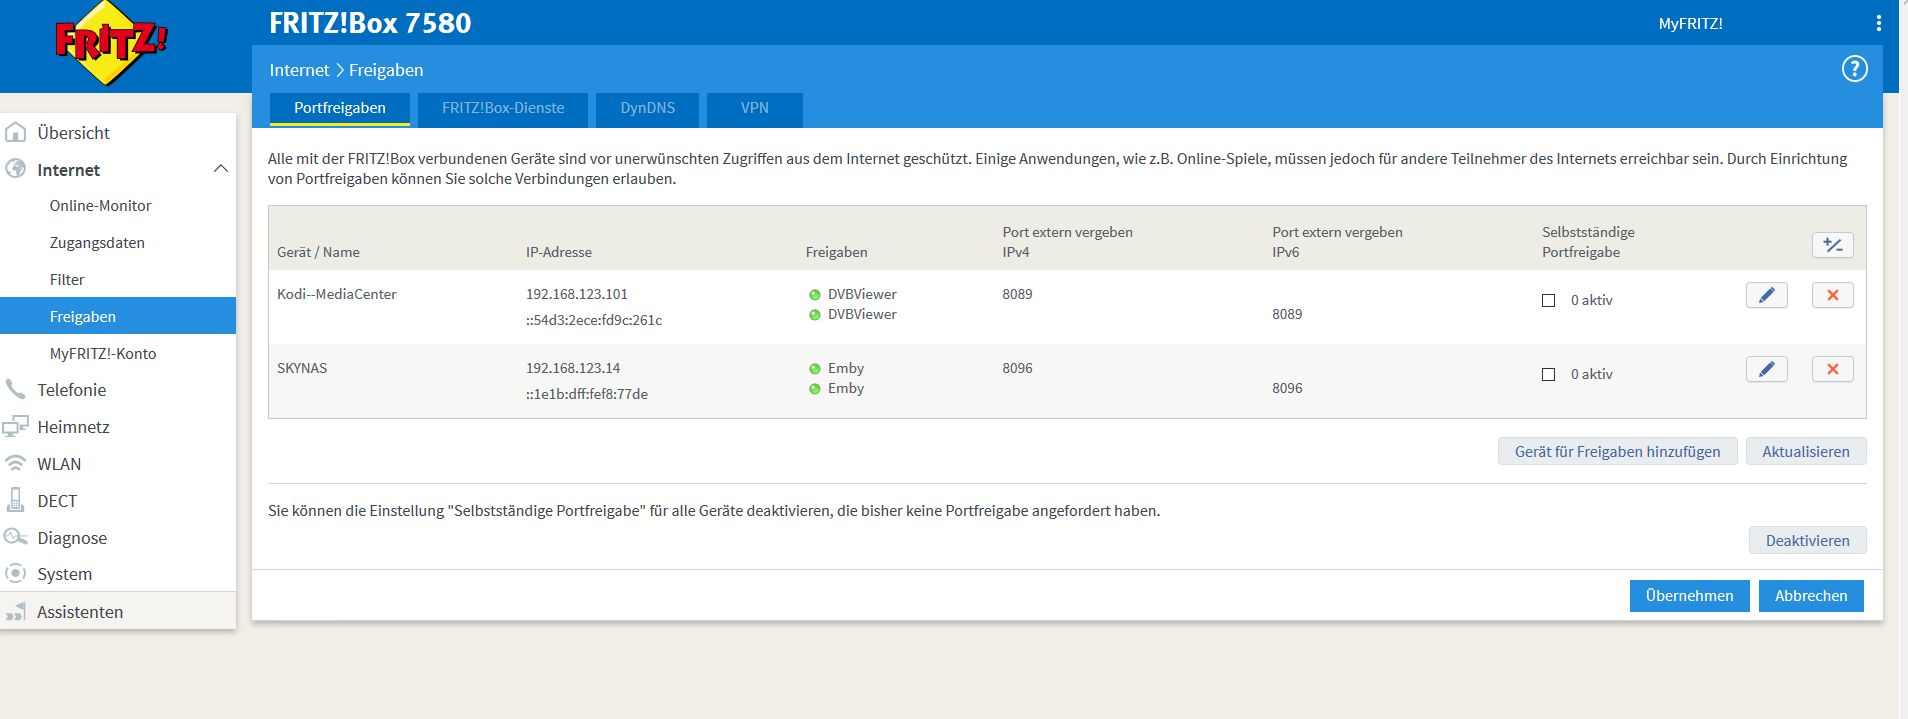Screen dimensions: 1908x719
Task: Click the FRITZ! logo
Action: click(x=111, y=43)
